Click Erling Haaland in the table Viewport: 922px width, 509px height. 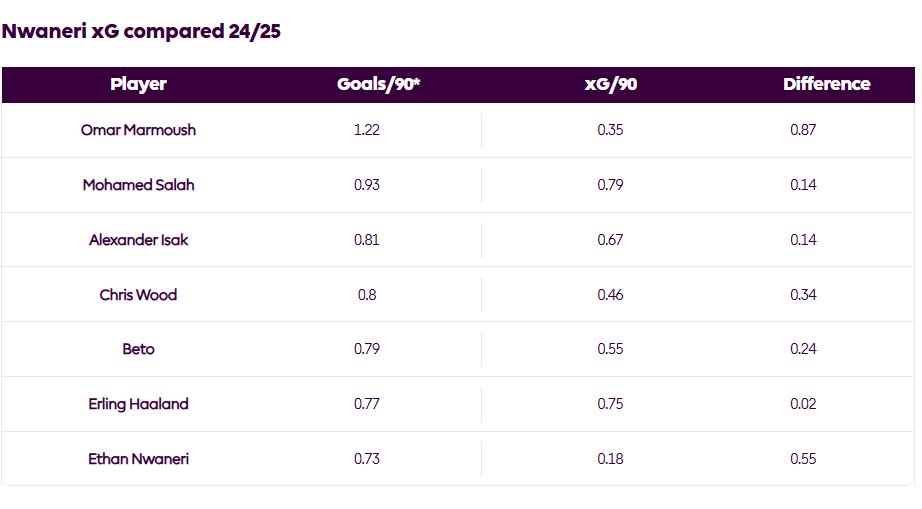[x=138, y=404]
